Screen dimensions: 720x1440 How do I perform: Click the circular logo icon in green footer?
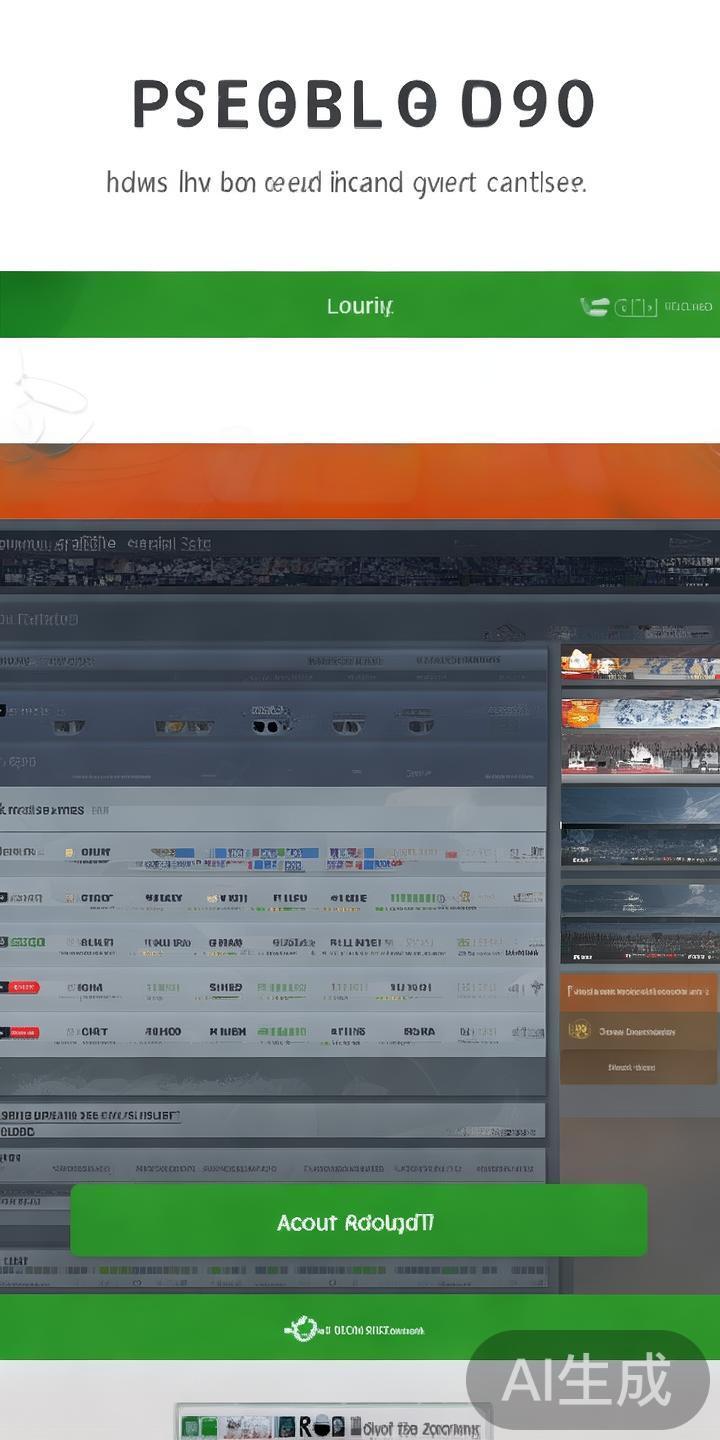click(302, 1329)
